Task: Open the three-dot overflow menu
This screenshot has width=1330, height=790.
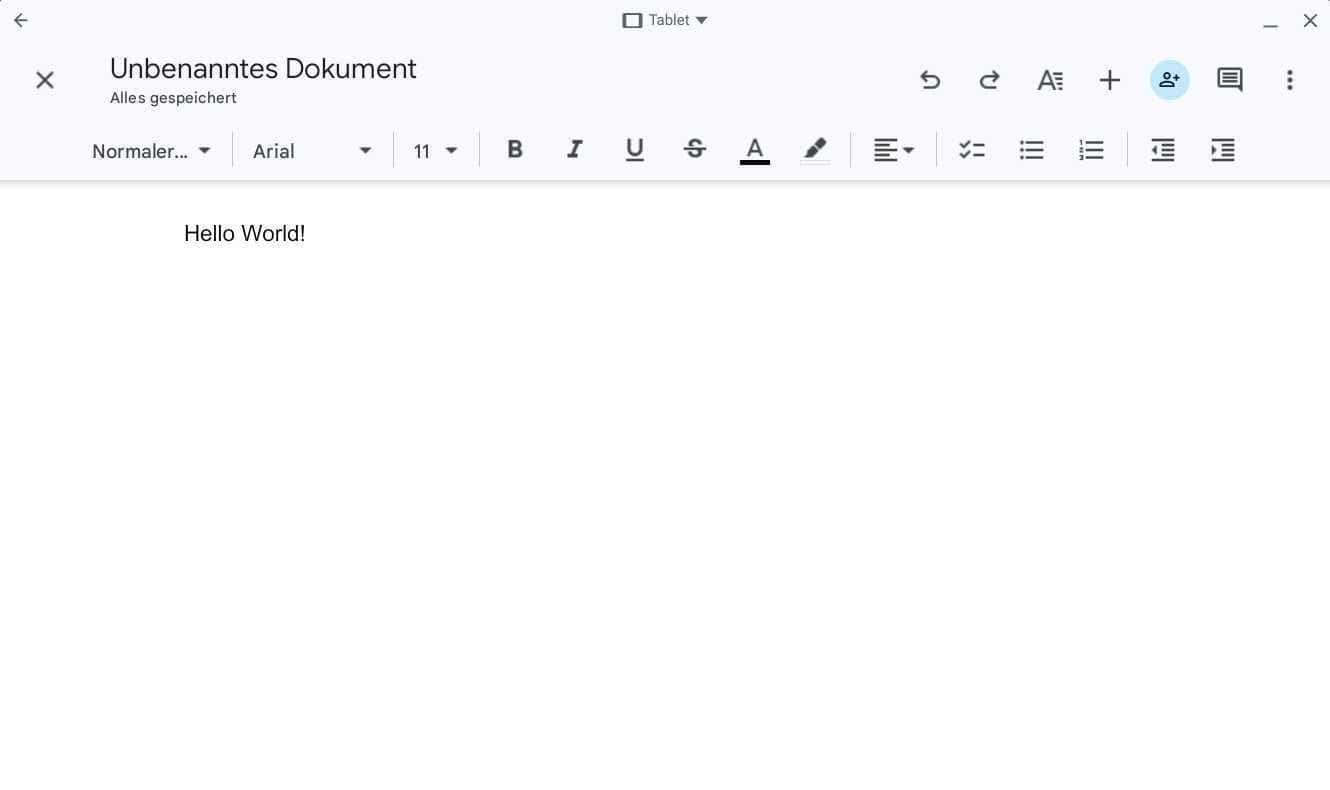Action: (x=1290, y=80)
